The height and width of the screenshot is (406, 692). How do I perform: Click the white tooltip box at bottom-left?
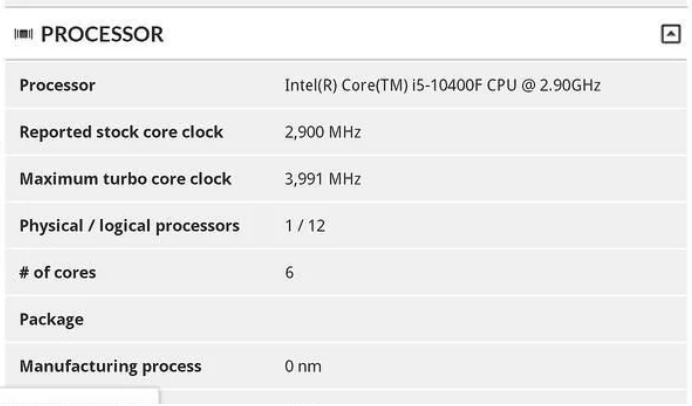79,397
